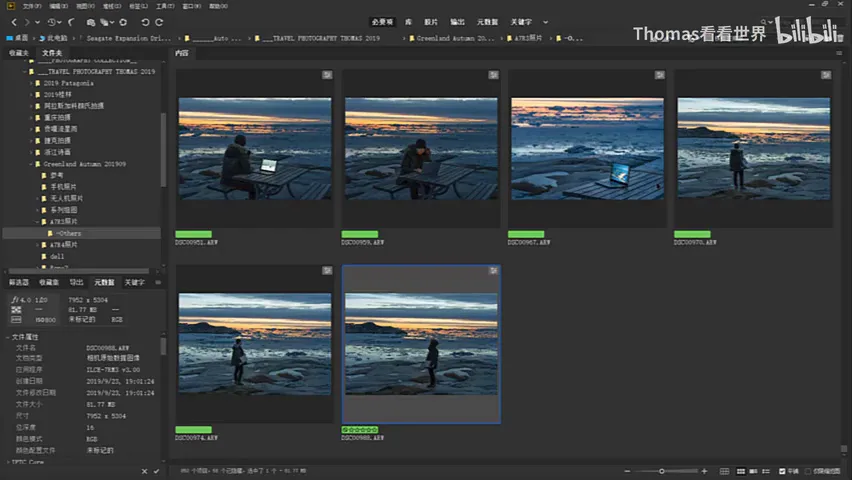Click the badge icon on DSC00951.ARW thumbnail
The height and width of the screenshot is (480, 852).
(327, 75)
